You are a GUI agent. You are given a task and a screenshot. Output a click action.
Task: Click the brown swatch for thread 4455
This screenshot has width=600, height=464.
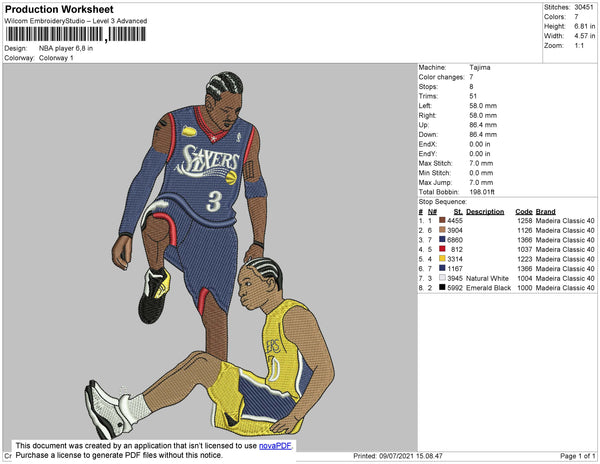(442, 221)
